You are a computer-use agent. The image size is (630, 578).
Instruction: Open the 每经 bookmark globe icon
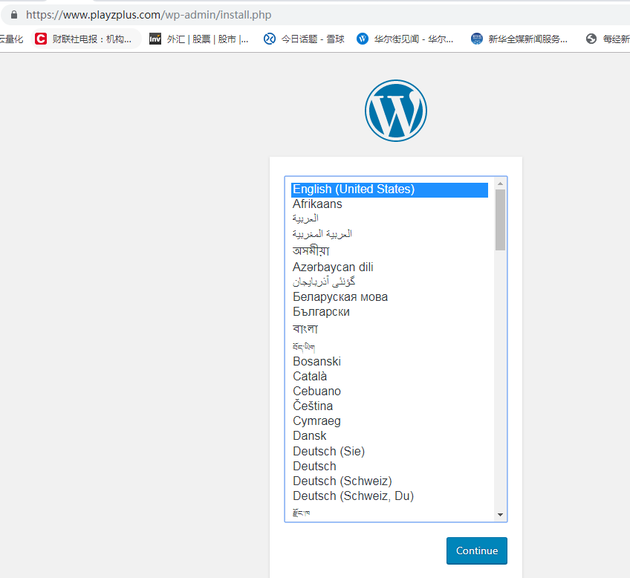(591, 39)
